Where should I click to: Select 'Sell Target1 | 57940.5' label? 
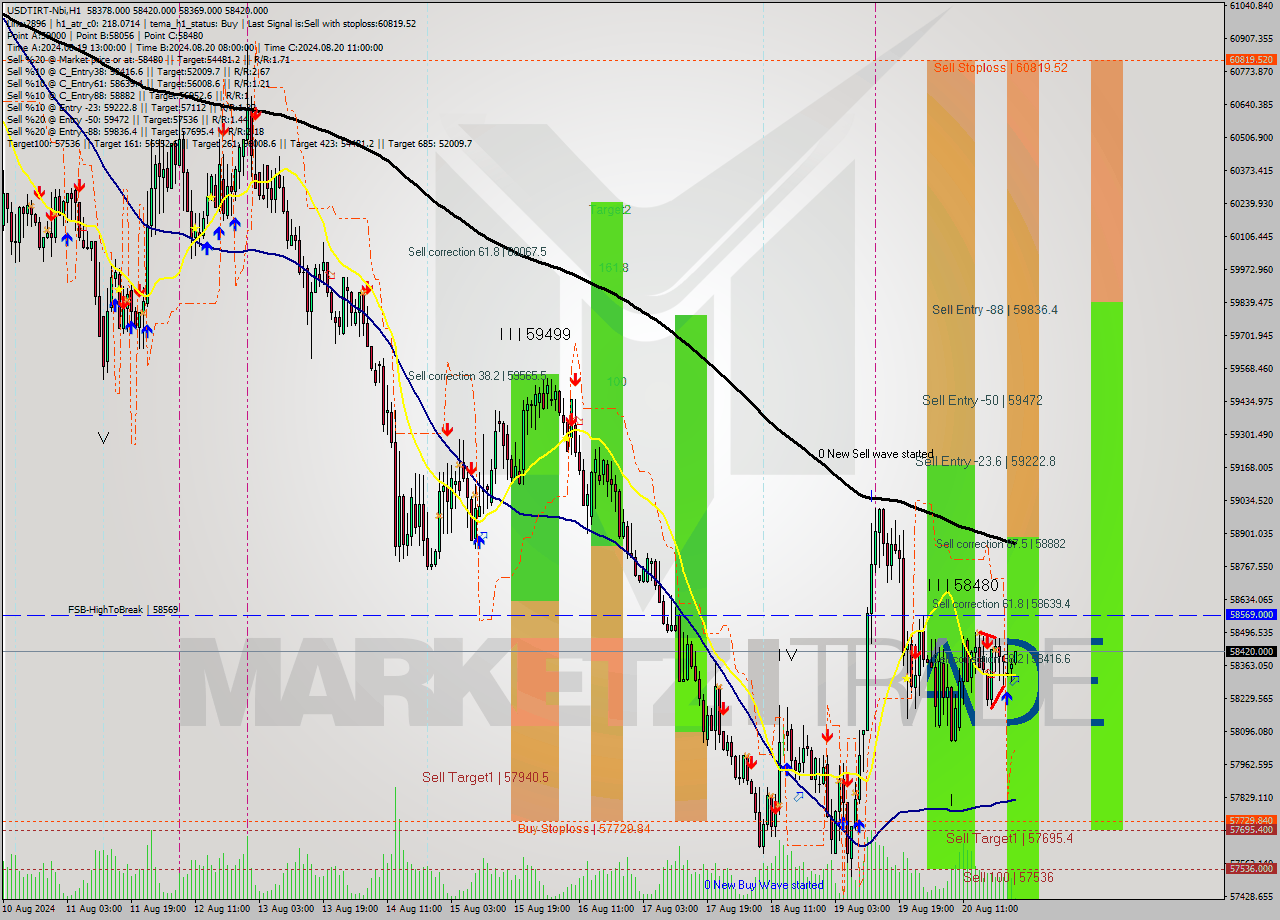click(485, 777)
